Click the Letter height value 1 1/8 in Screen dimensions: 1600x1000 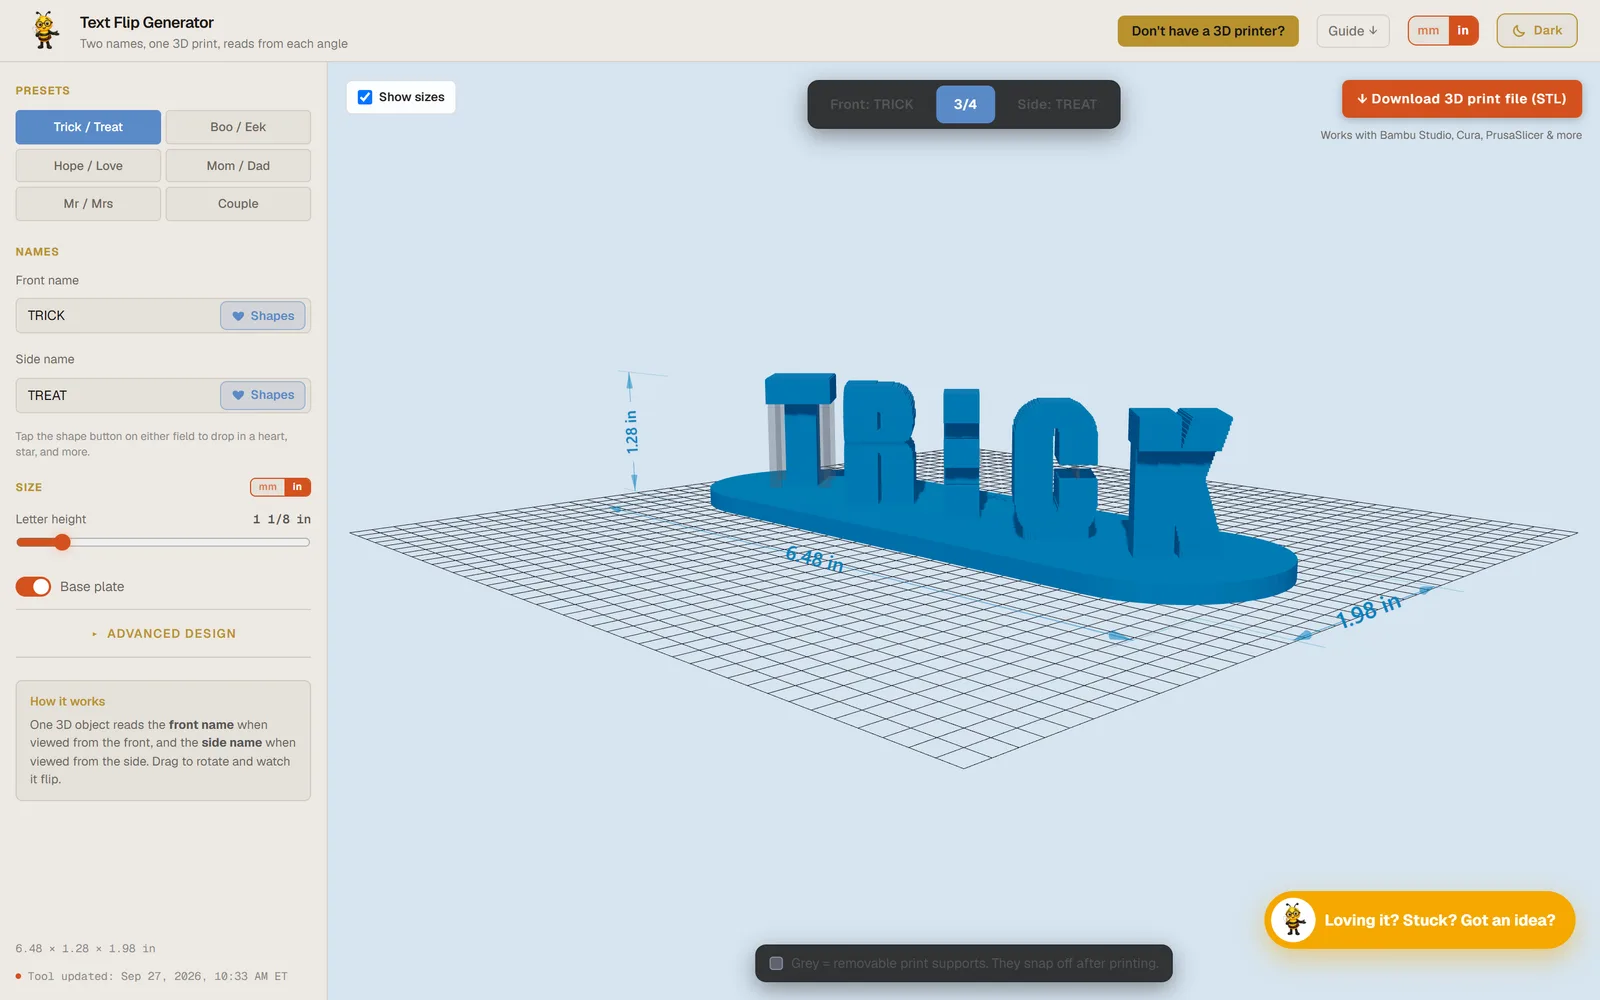282,520
